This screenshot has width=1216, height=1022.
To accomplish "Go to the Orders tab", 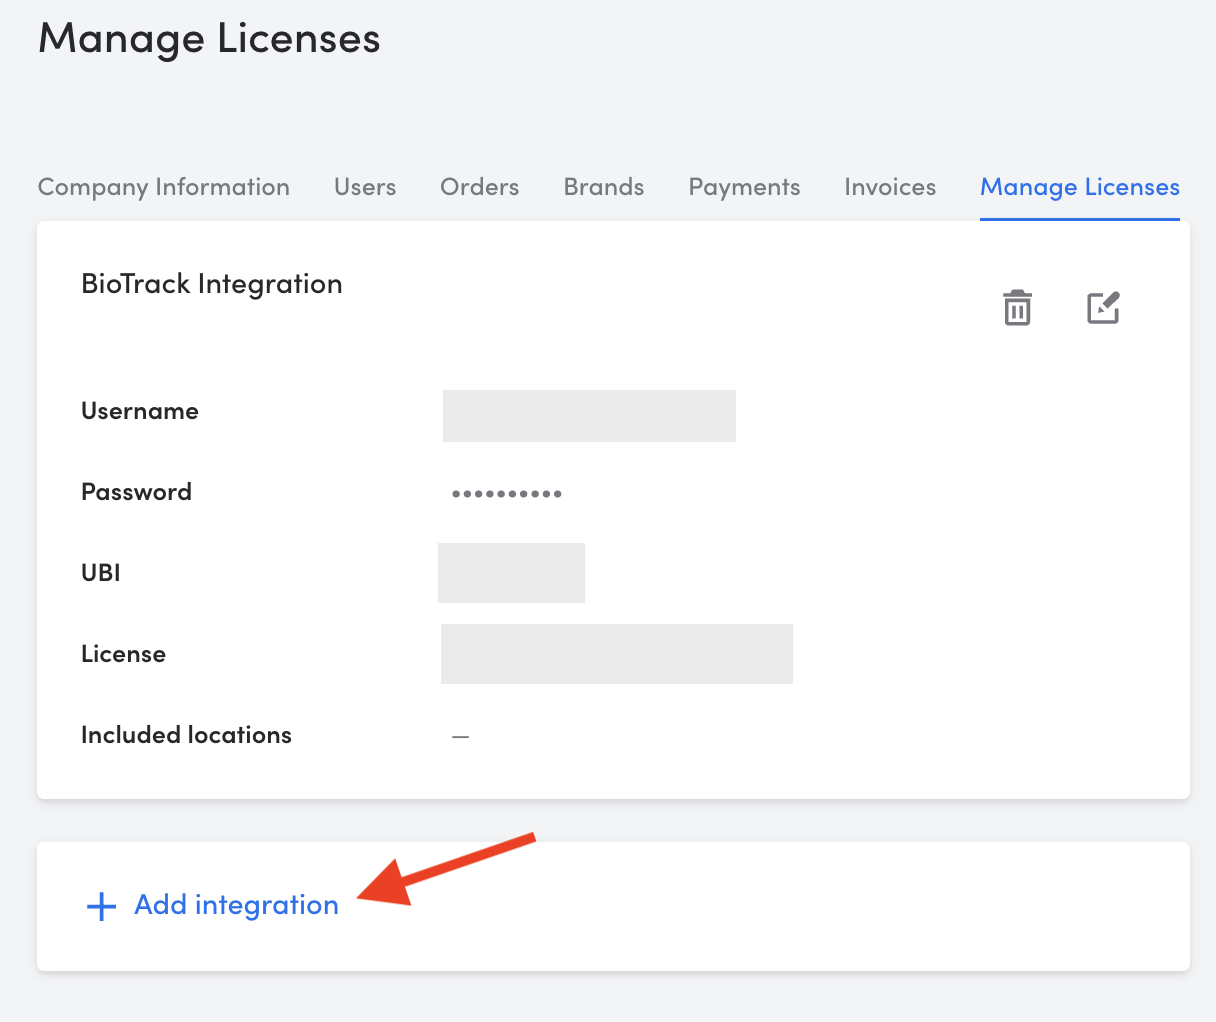I will pyautogui.click(x=480, y=187).
